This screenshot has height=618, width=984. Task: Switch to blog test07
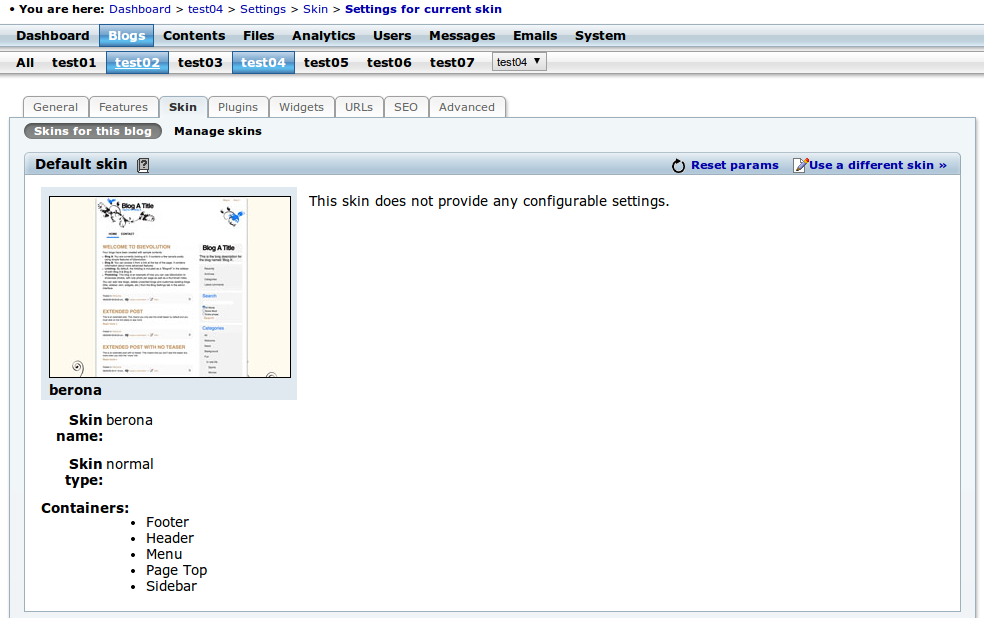[x=452, y=63]
